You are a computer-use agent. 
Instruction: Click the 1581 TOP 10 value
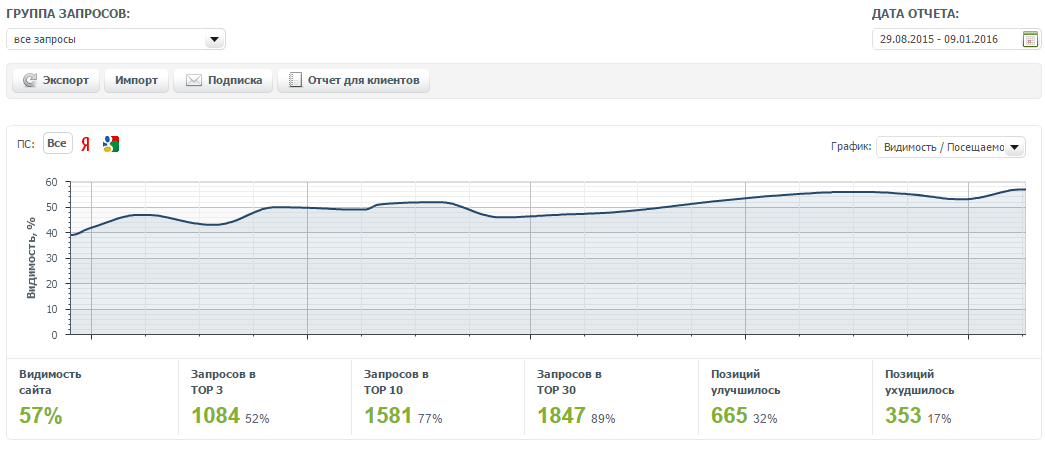point(389,416)
